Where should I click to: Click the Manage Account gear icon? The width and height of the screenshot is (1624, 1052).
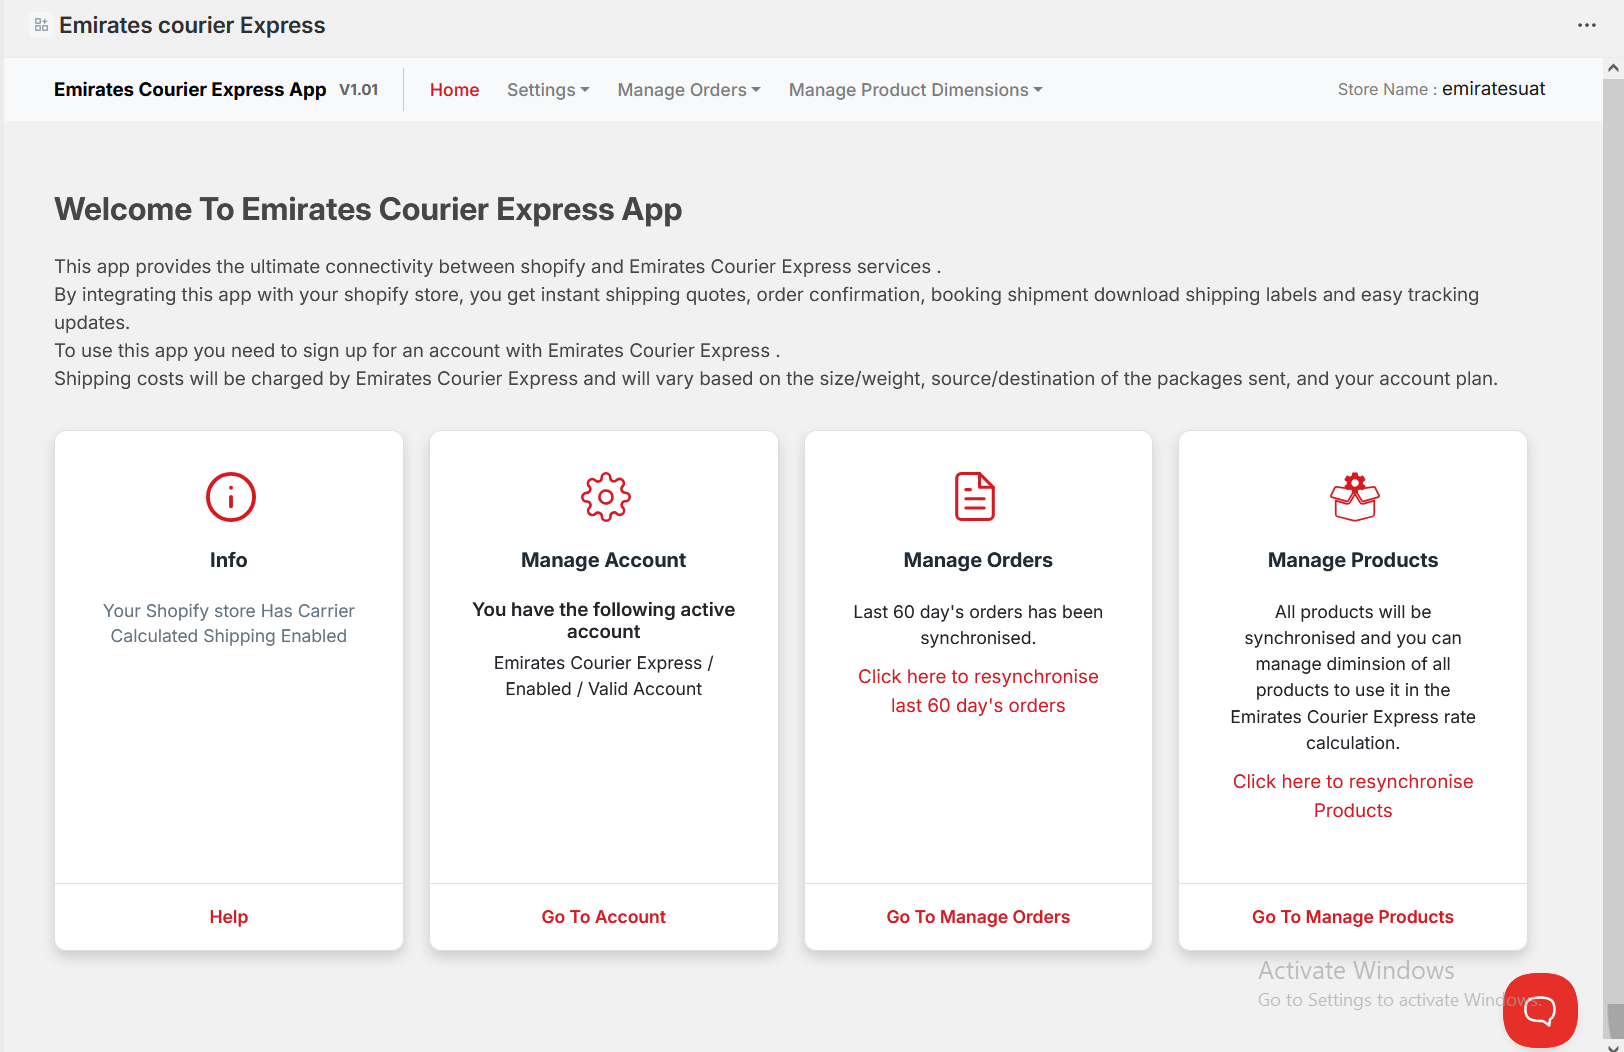point(605,497)
